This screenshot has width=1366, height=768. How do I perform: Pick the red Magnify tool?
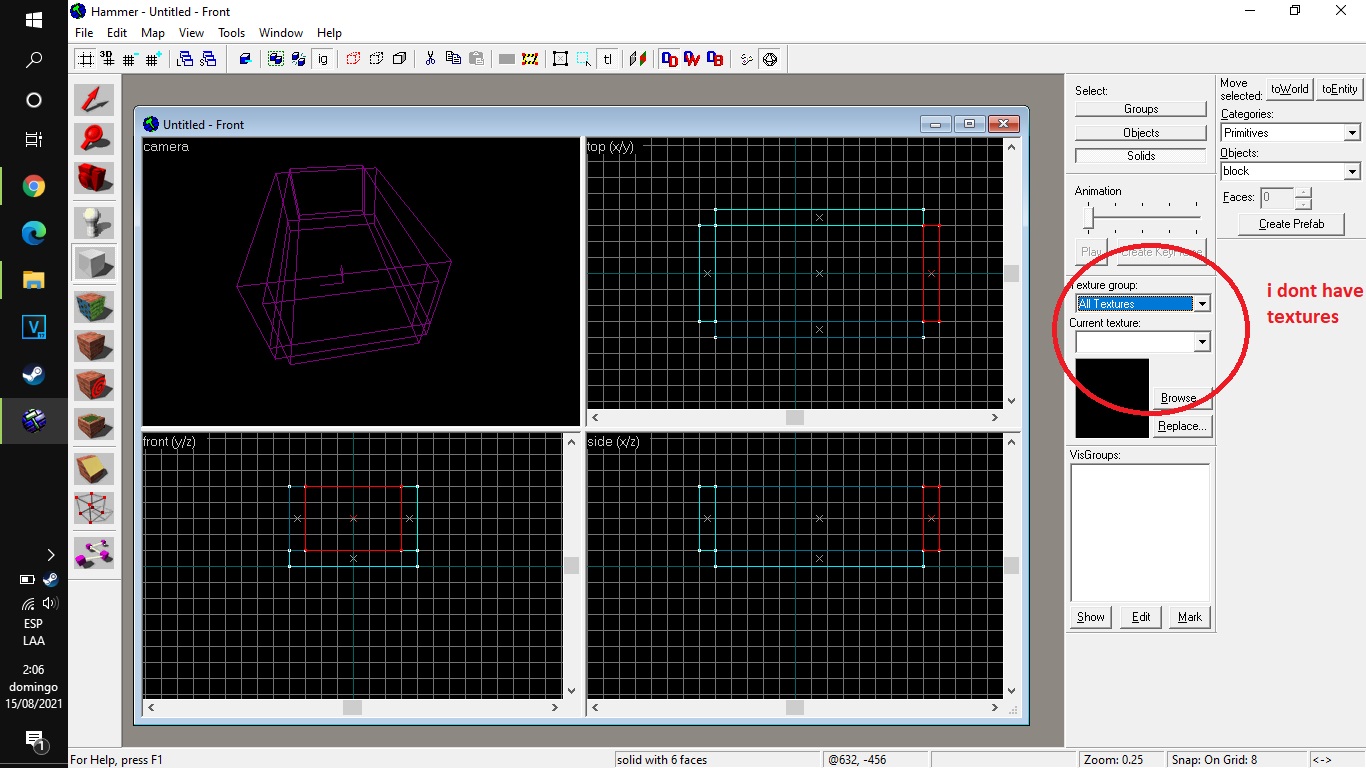94,139
